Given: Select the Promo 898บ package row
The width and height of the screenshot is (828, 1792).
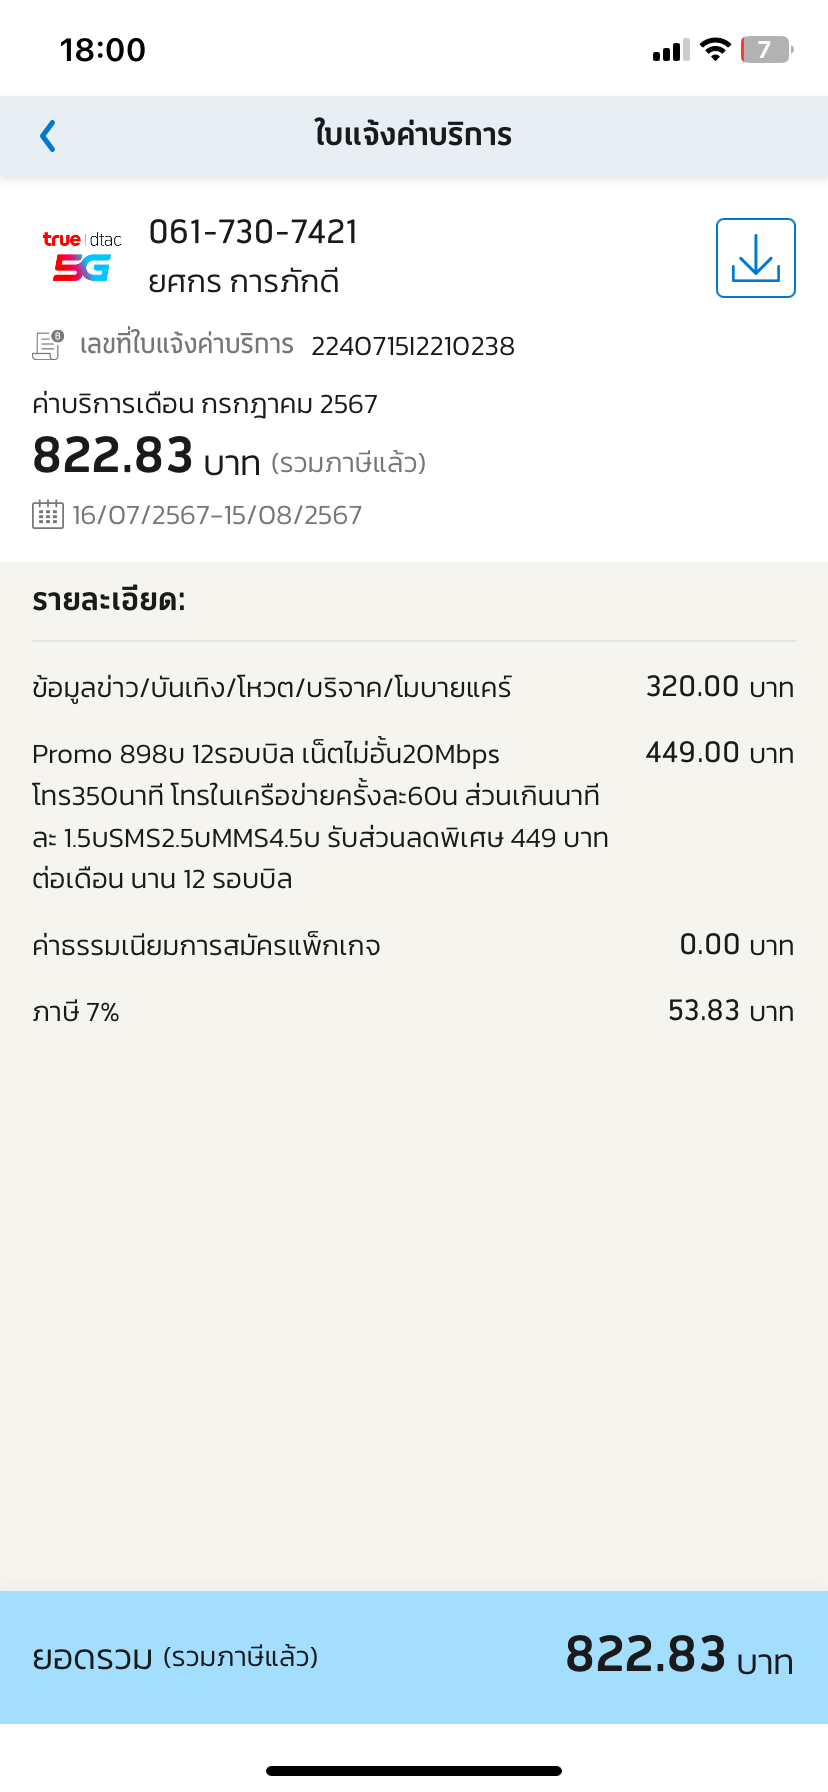Looking at the screenshot, I should [320, 815].
